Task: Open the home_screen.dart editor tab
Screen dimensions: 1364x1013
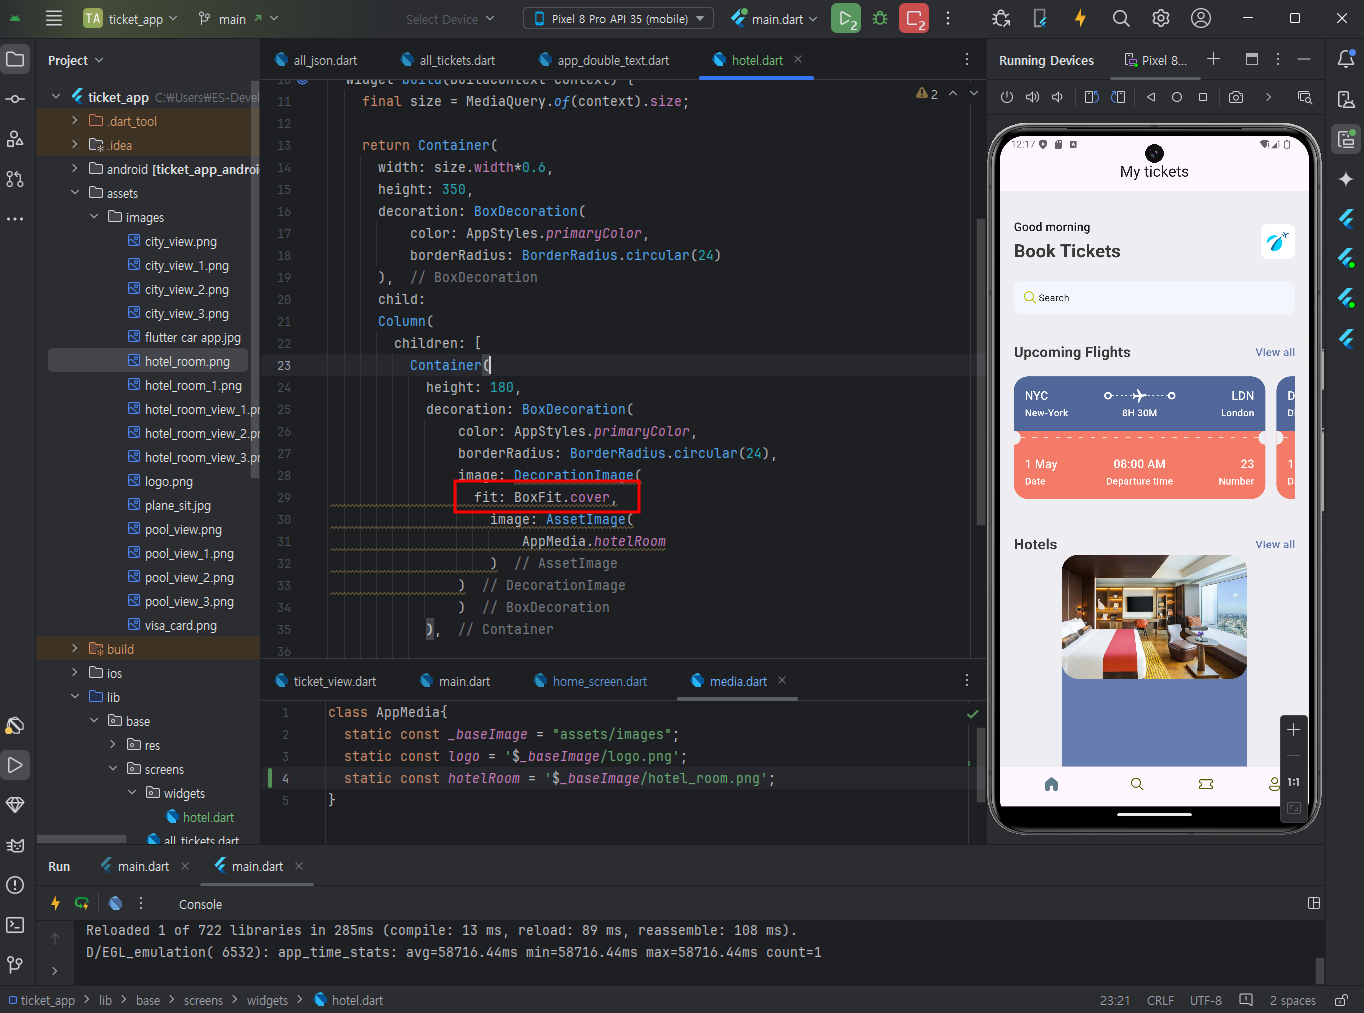Action: point(591,681)
